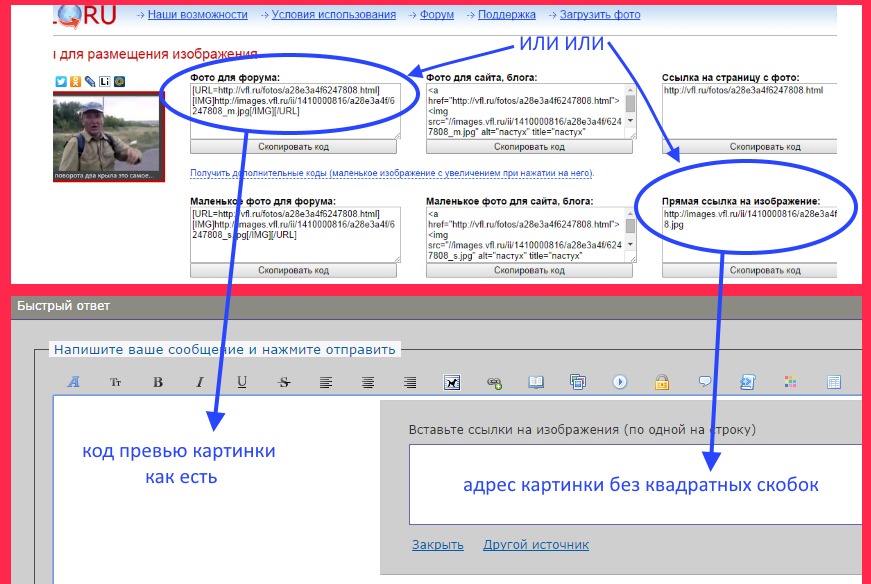
Task: Open the font face picker icon
Action: click(73, 382)
